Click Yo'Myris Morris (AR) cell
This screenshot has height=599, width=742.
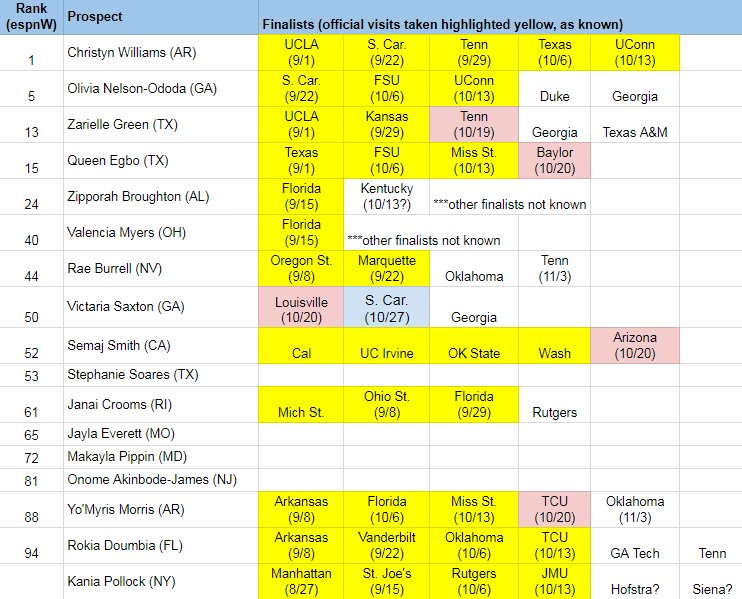pos(161,510)
